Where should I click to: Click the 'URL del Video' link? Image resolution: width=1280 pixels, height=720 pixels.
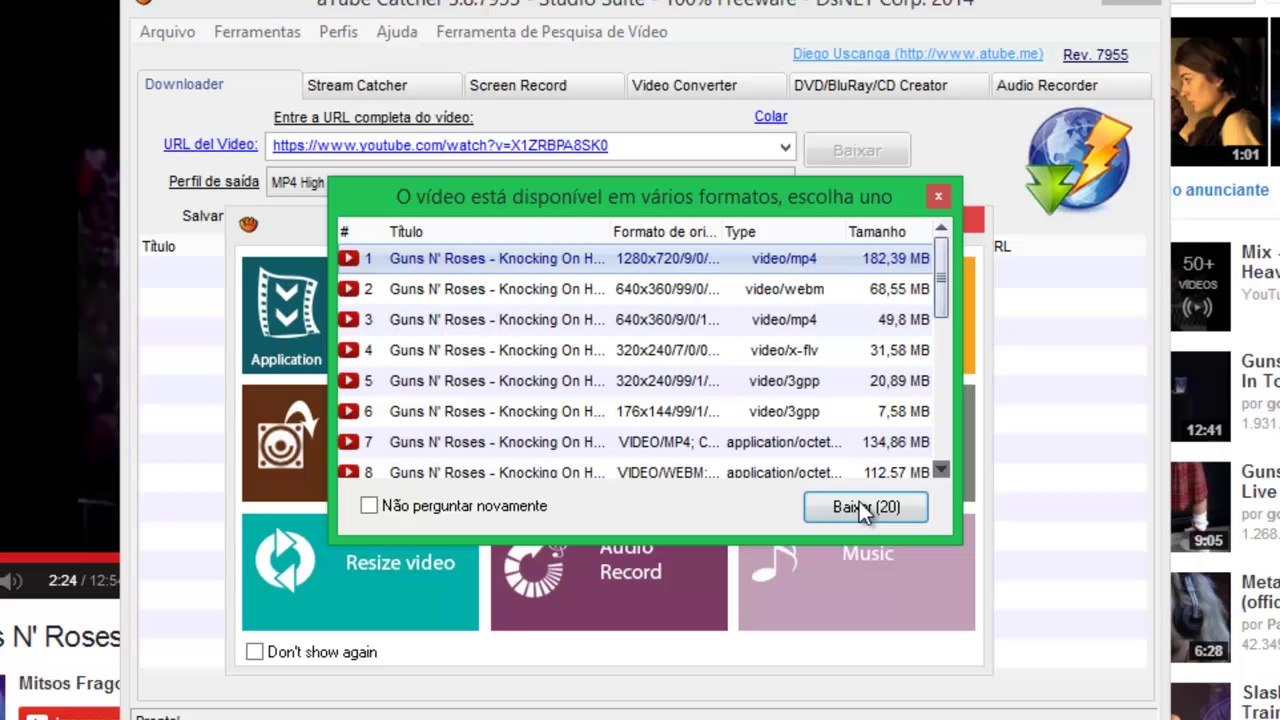[211, 144]
